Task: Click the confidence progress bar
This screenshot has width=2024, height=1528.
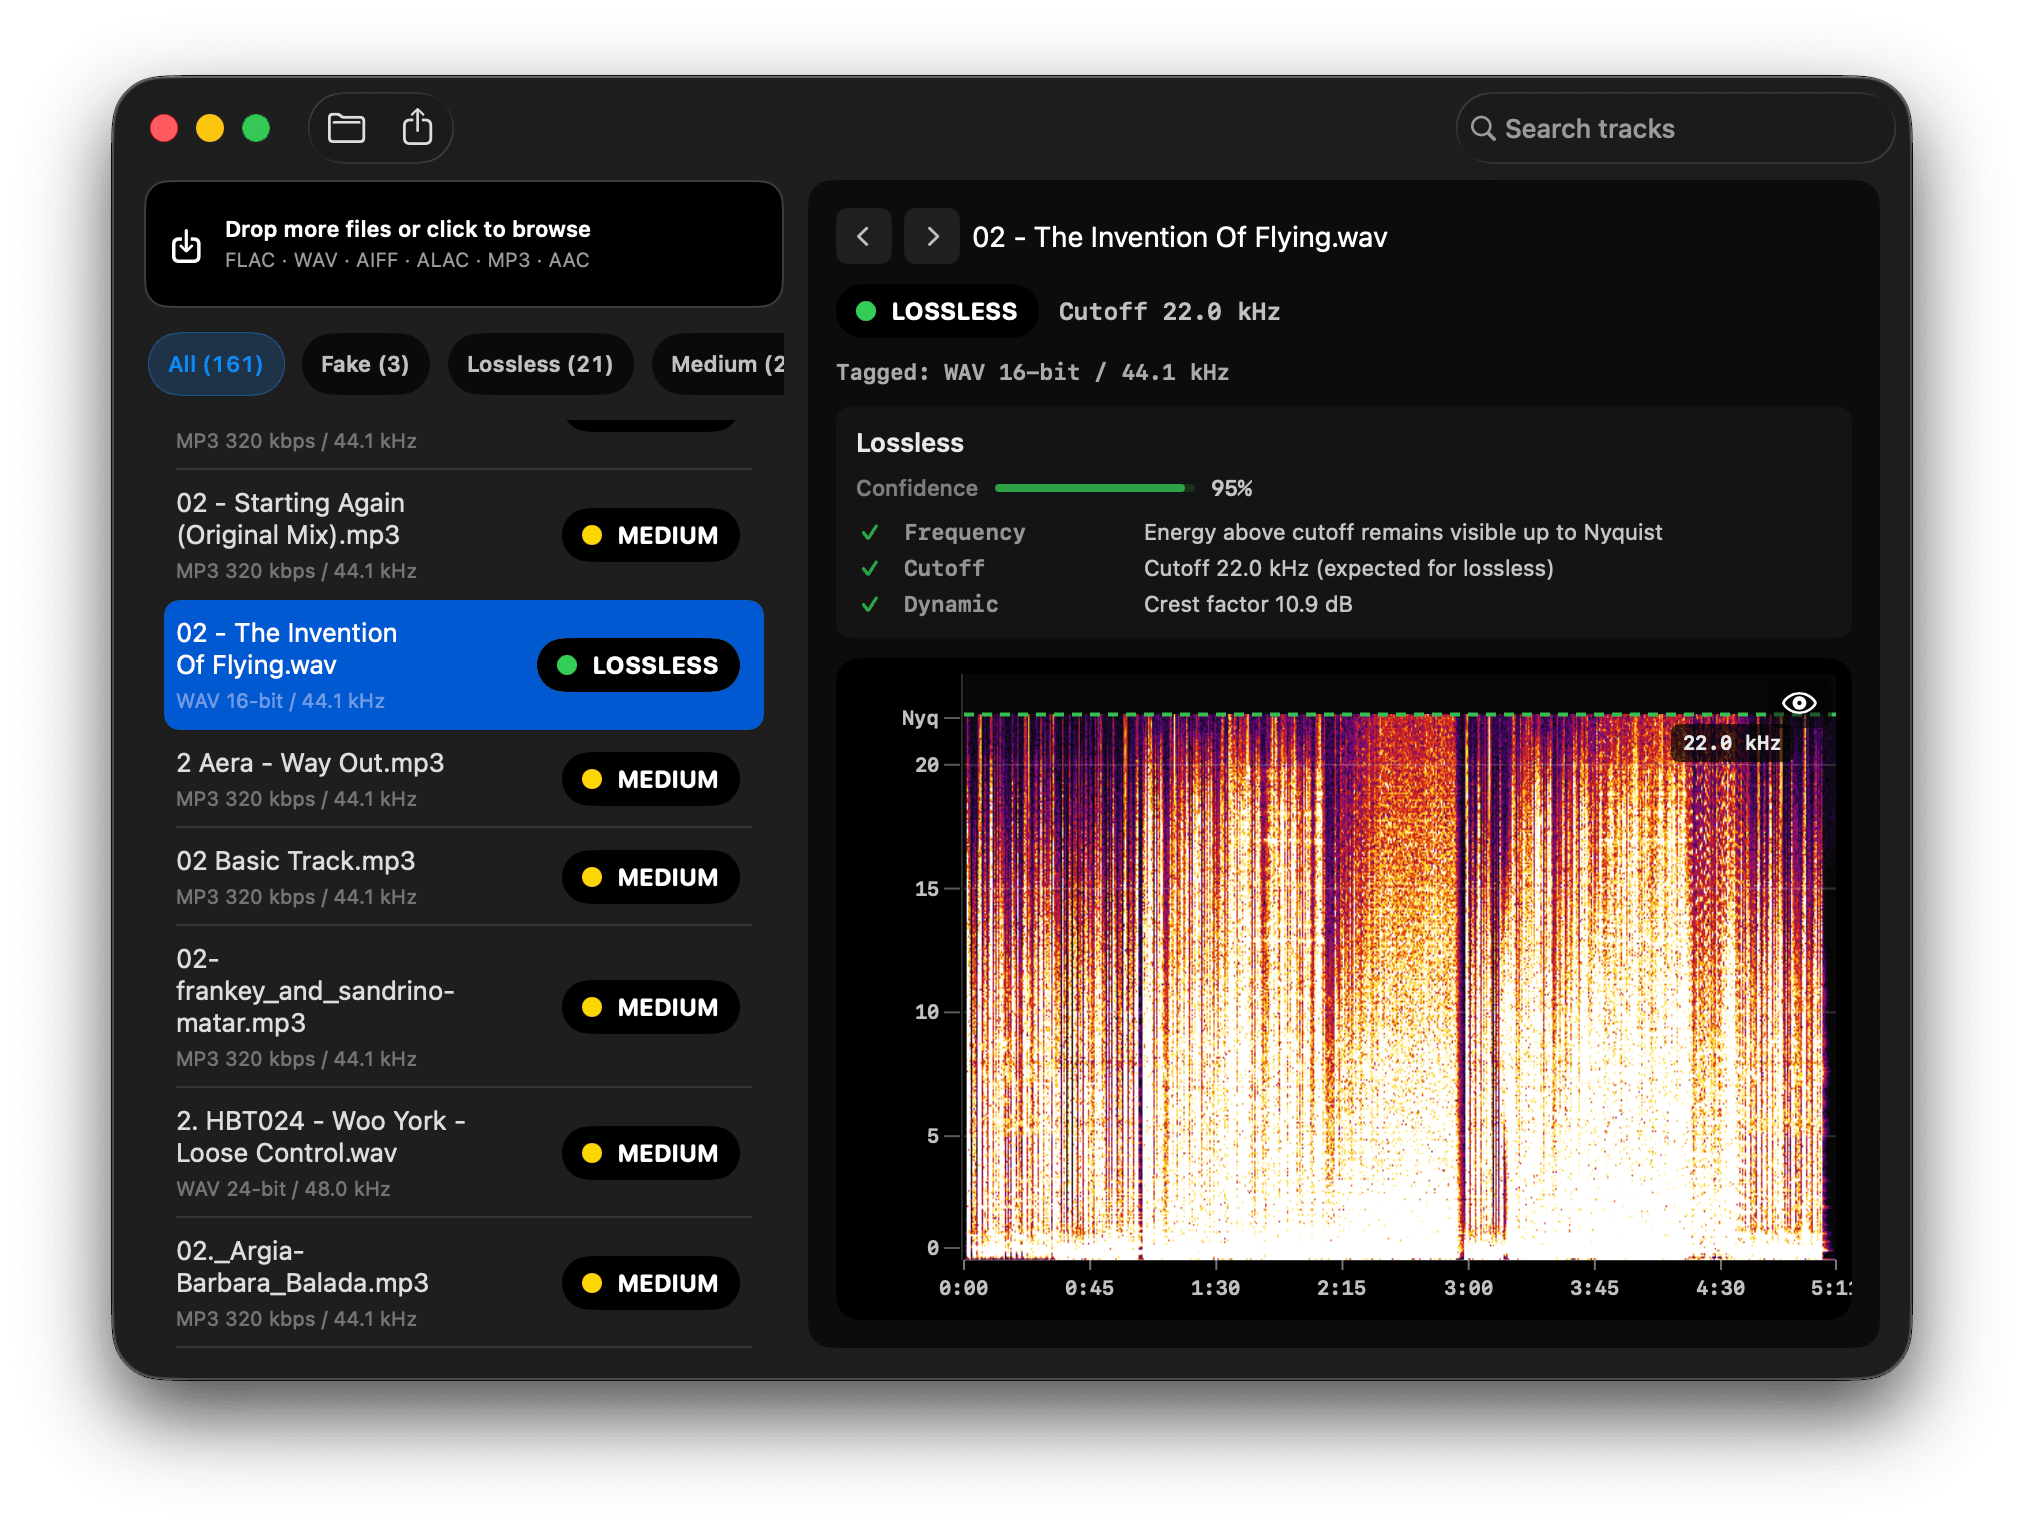Action: 1095,488
